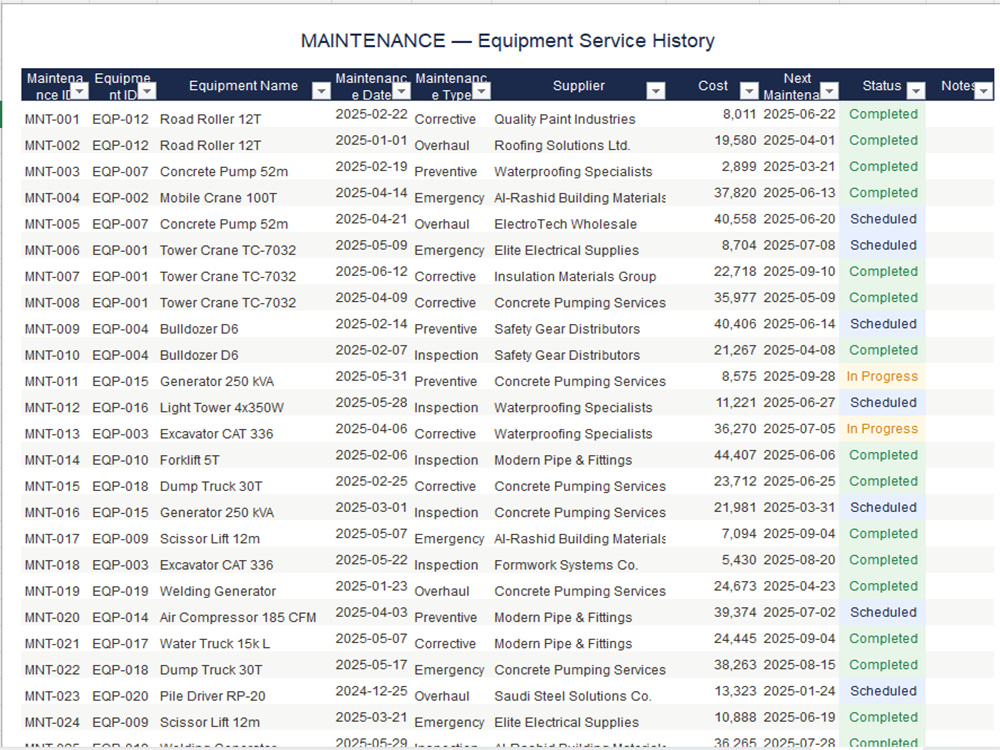Select Completed status in row MNT-001
This screenshot has width=1000, height=750.
pos(883,114)
